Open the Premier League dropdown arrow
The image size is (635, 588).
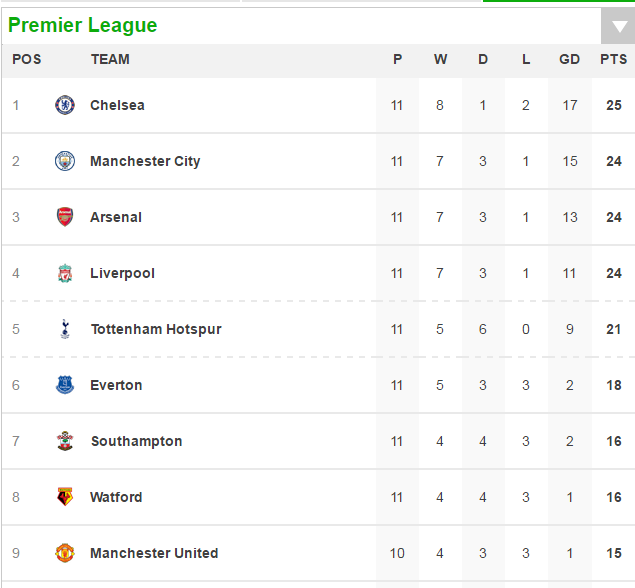[615, 27]
